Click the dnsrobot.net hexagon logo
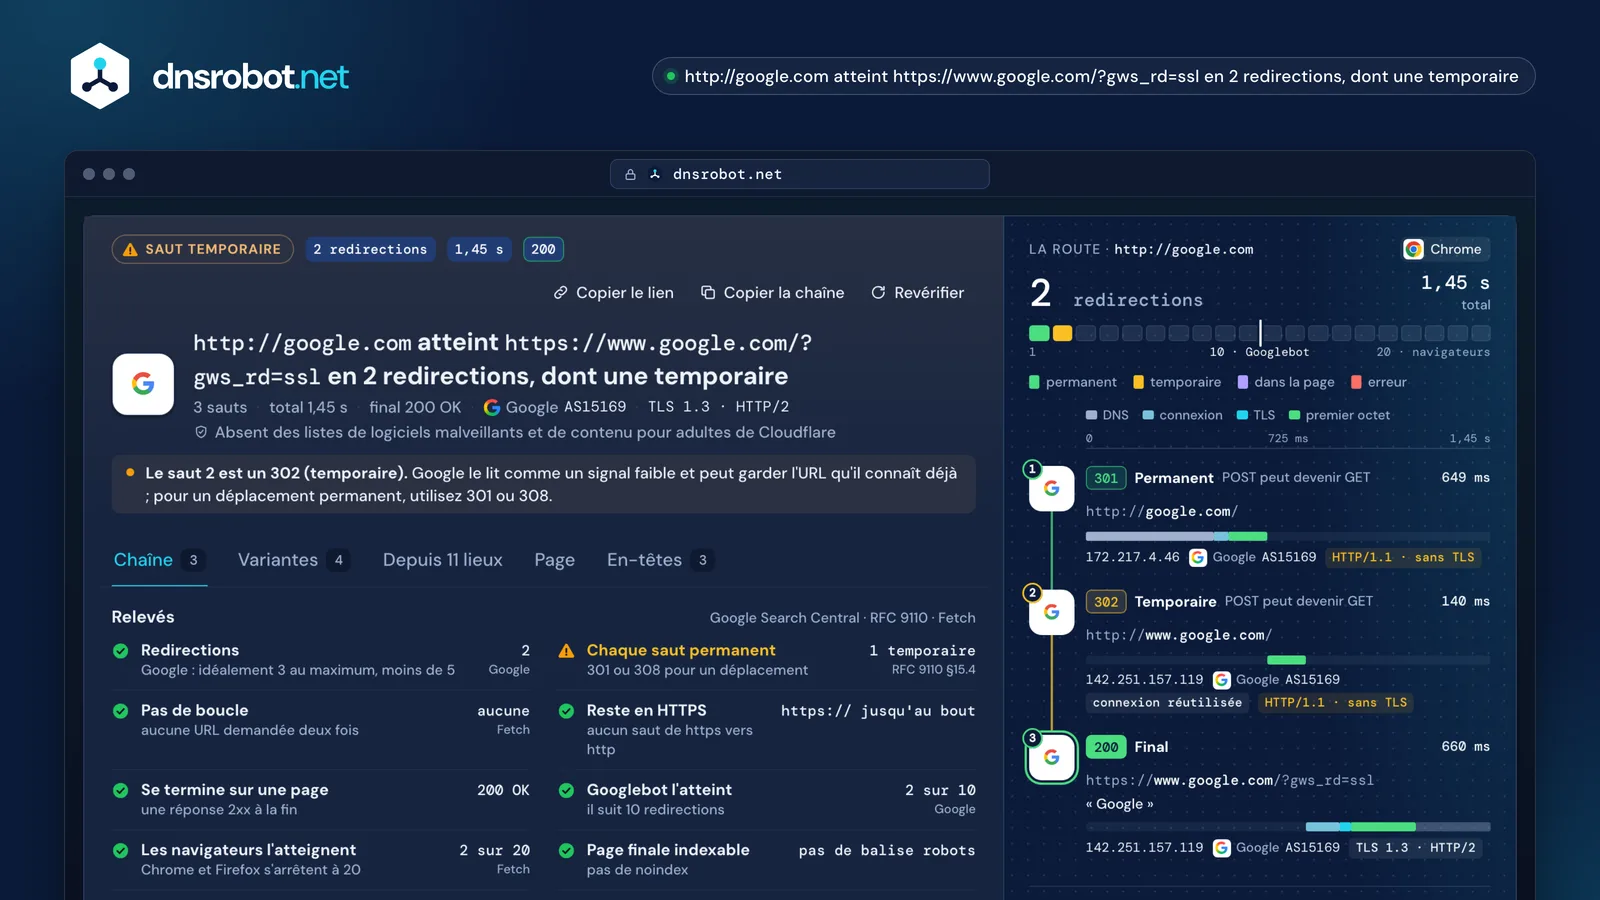 coord(100,76)
